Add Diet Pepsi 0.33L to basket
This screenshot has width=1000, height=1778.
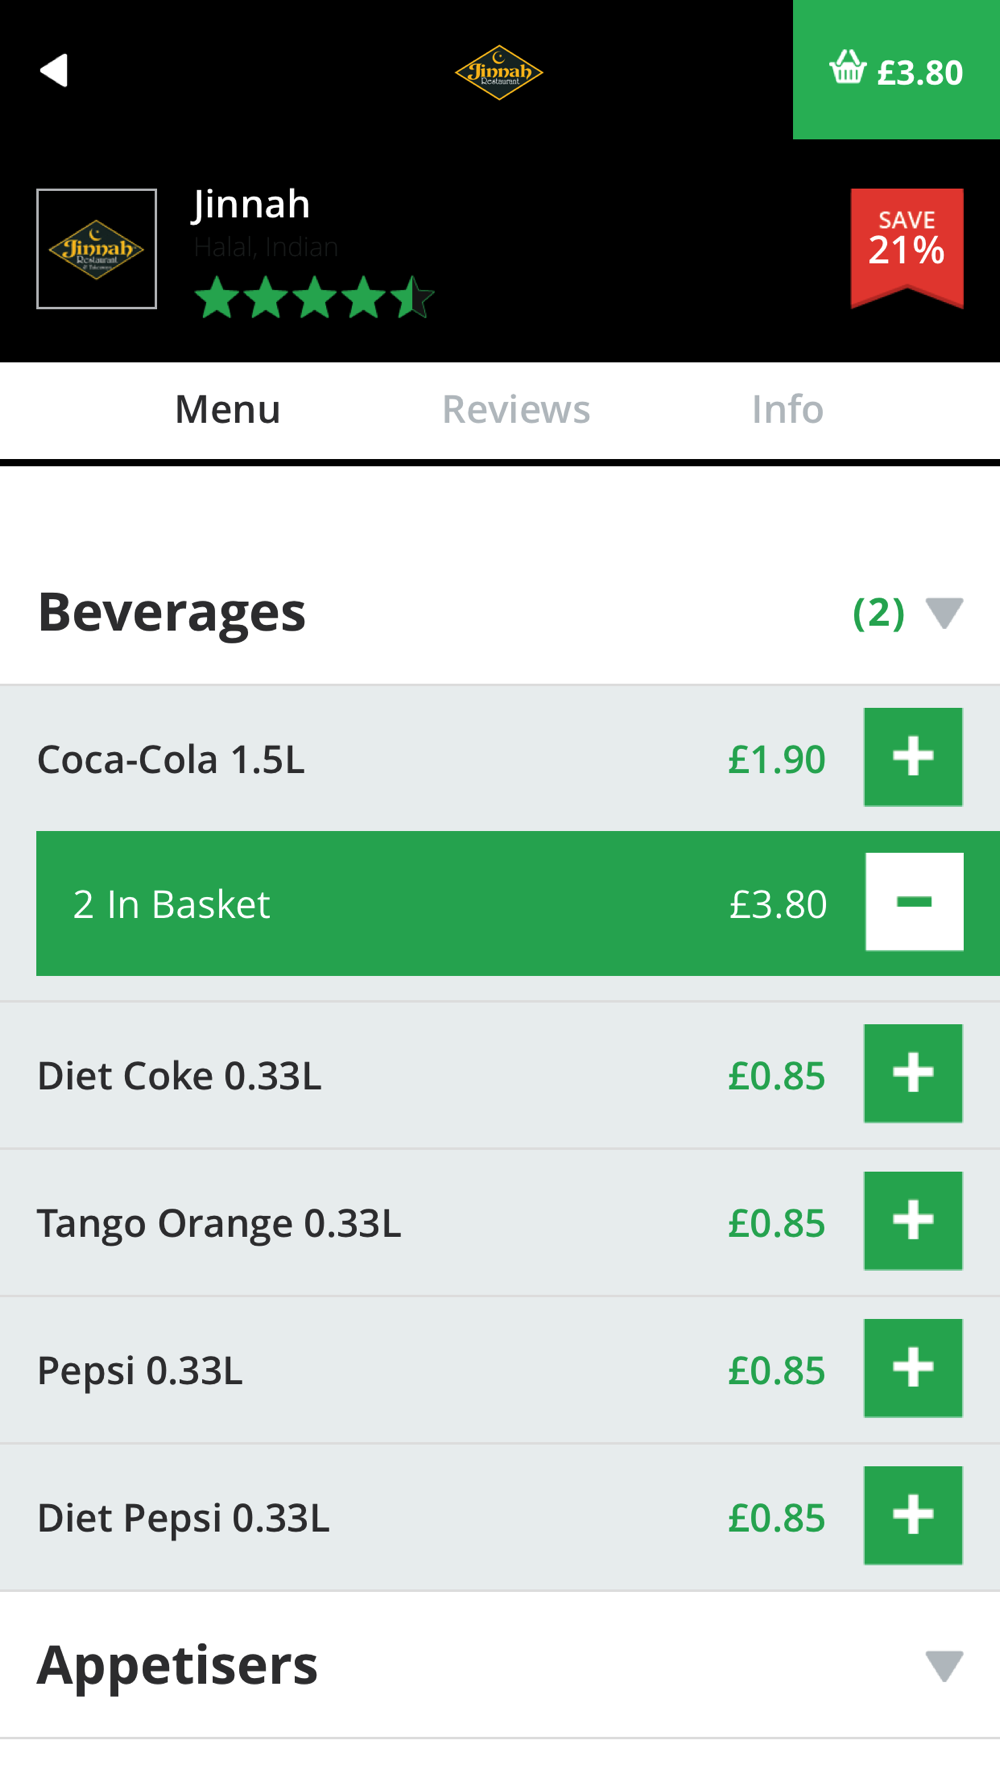[913, 1515]
